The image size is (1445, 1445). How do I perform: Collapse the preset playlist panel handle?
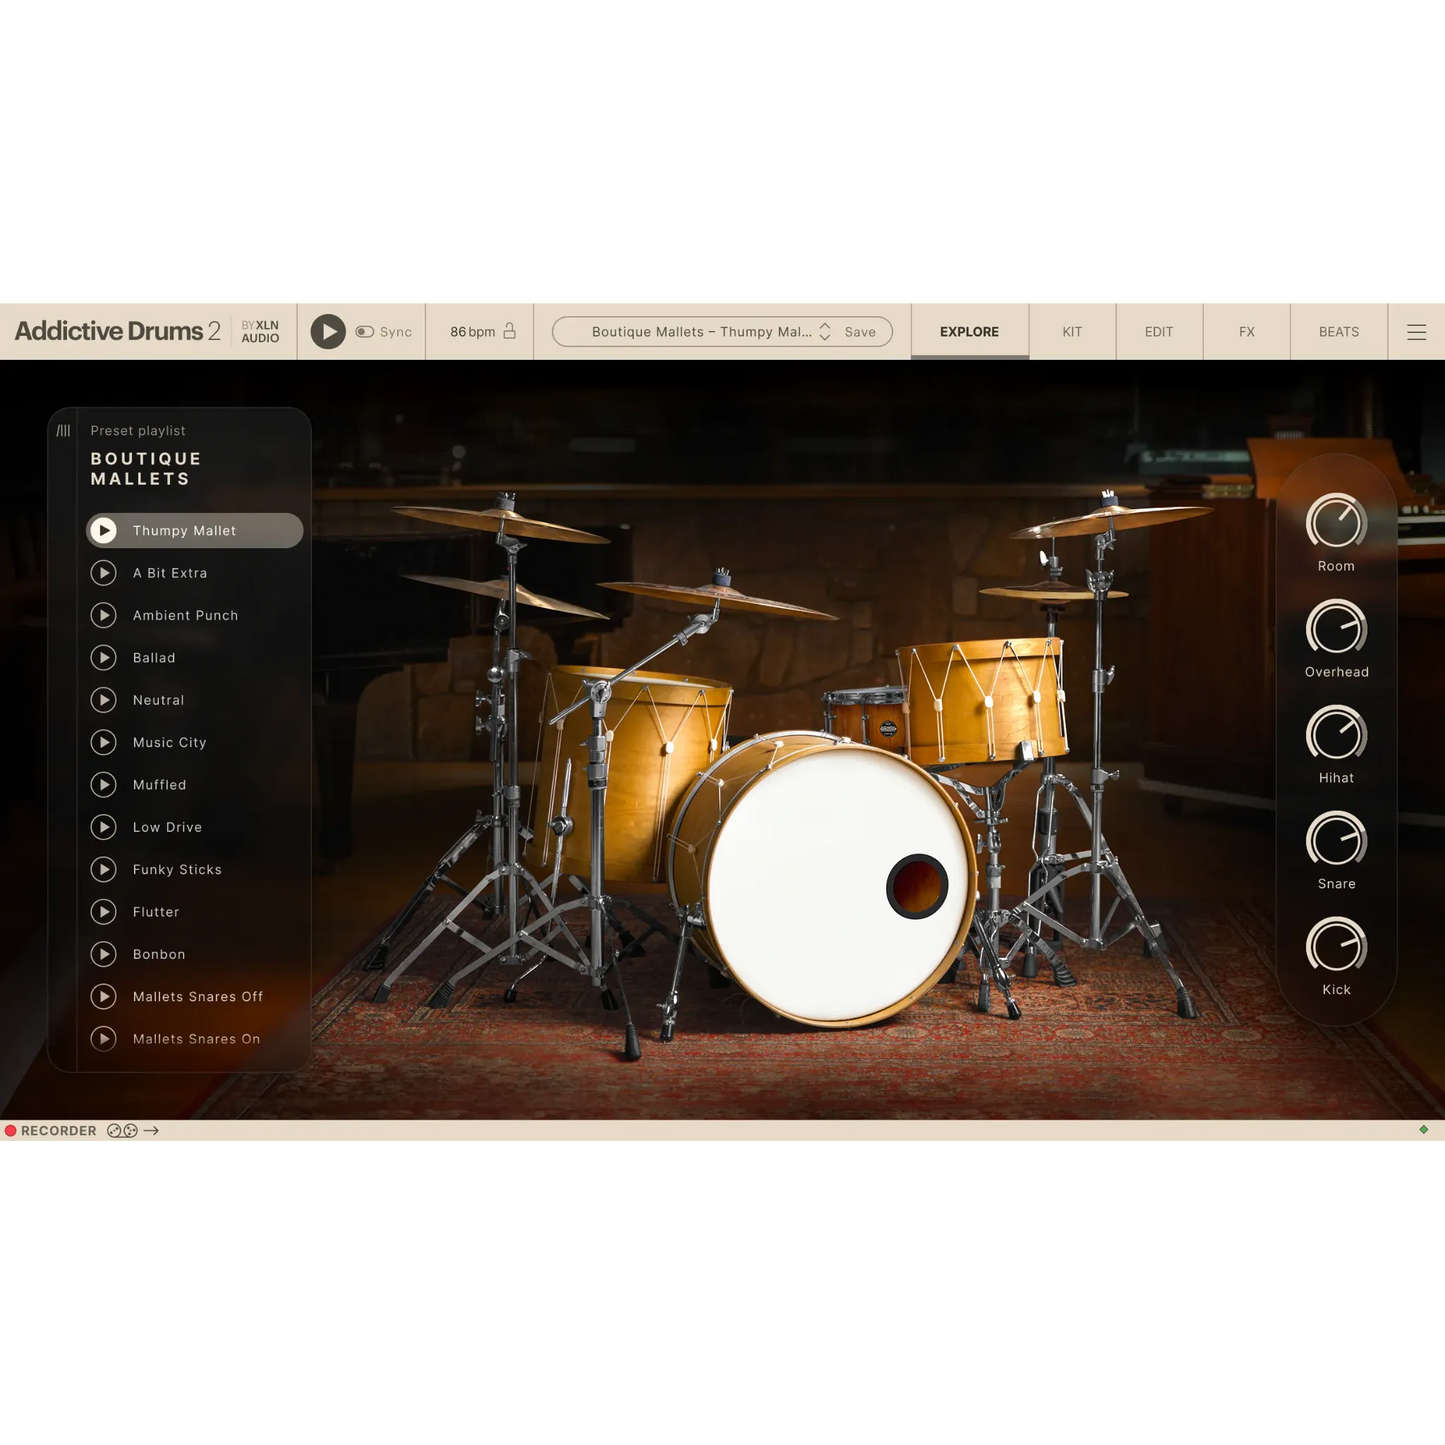(x=63, y=431)
